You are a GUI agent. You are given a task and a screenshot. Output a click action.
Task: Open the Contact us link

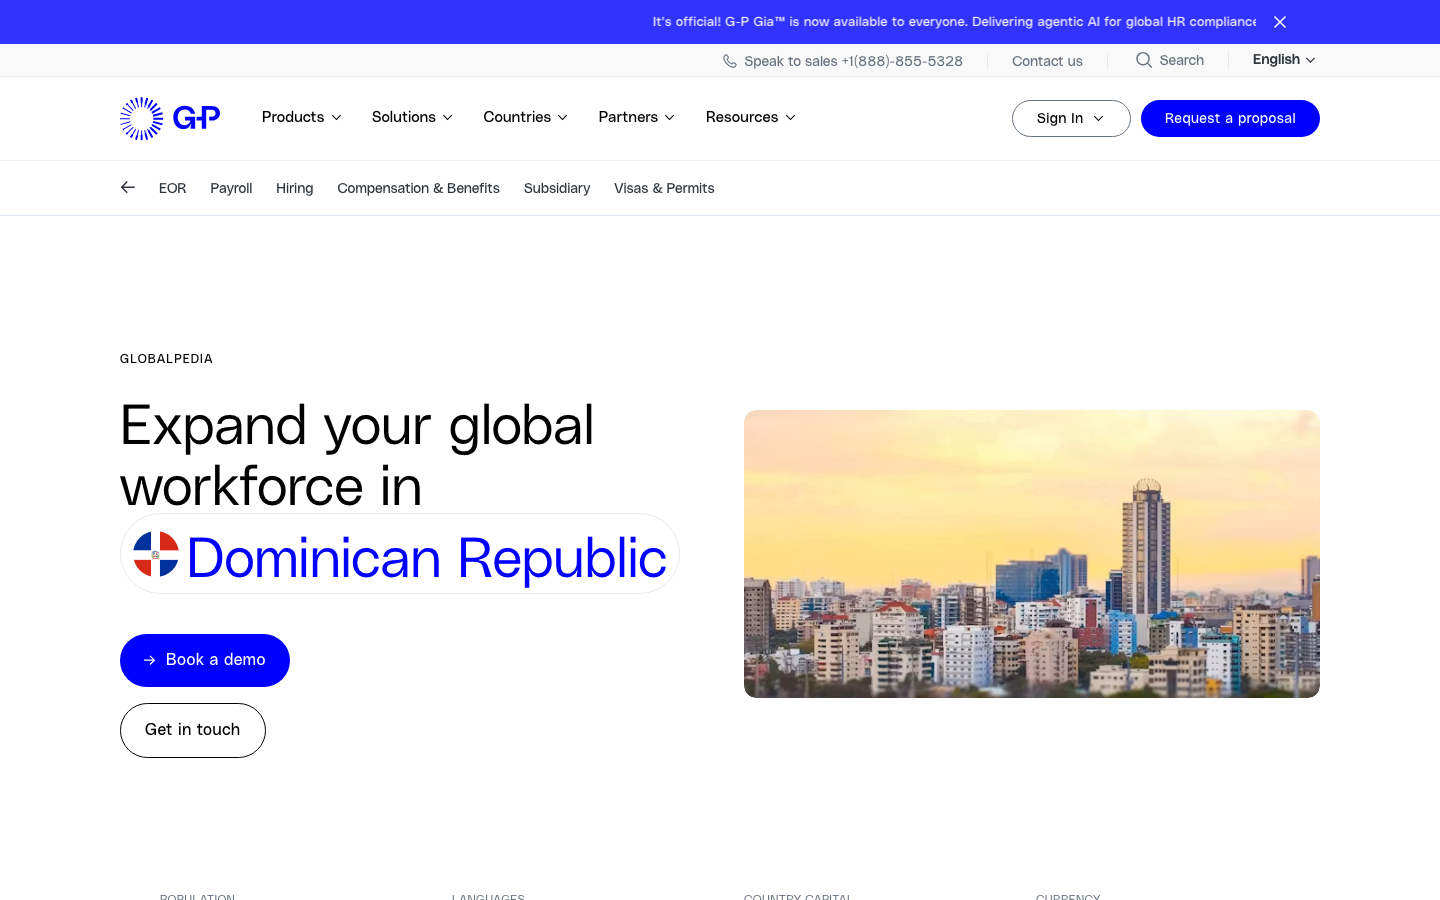click(1047, 61)
